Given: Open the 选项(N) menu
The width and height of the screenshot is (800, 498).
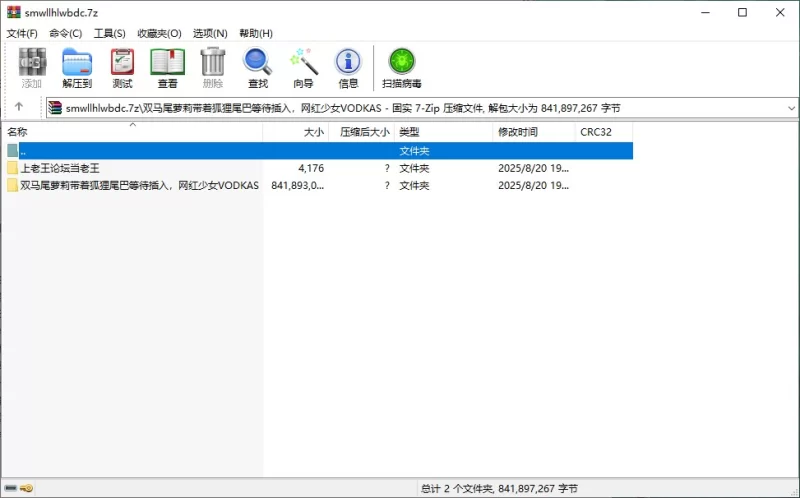Looking at the screenshot, I should click(210, 33).
